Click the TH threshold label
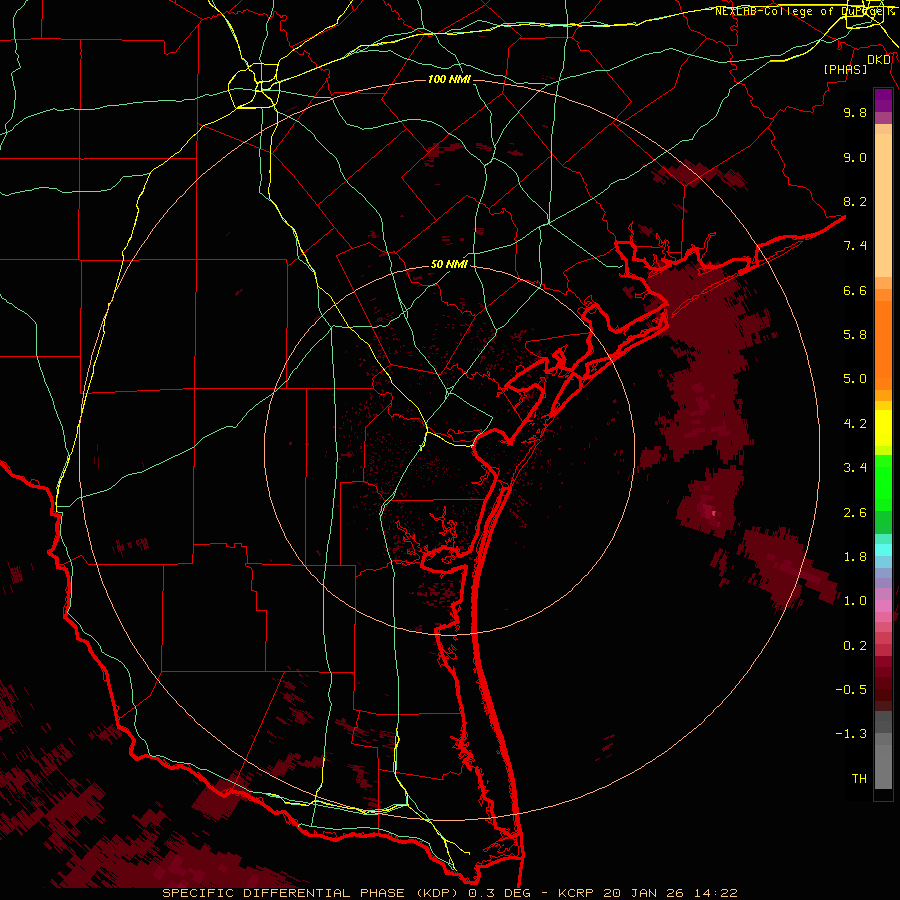 [859, 779]
